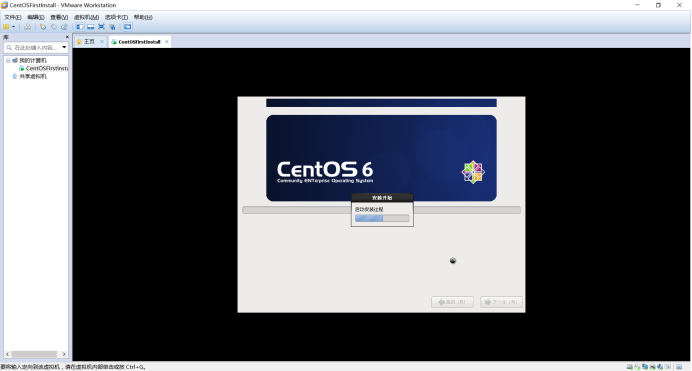Image resolution: width=692 pixels, height=371 pixels.
Task: Open the 帮助(H) menu
Action: (143, 17)
